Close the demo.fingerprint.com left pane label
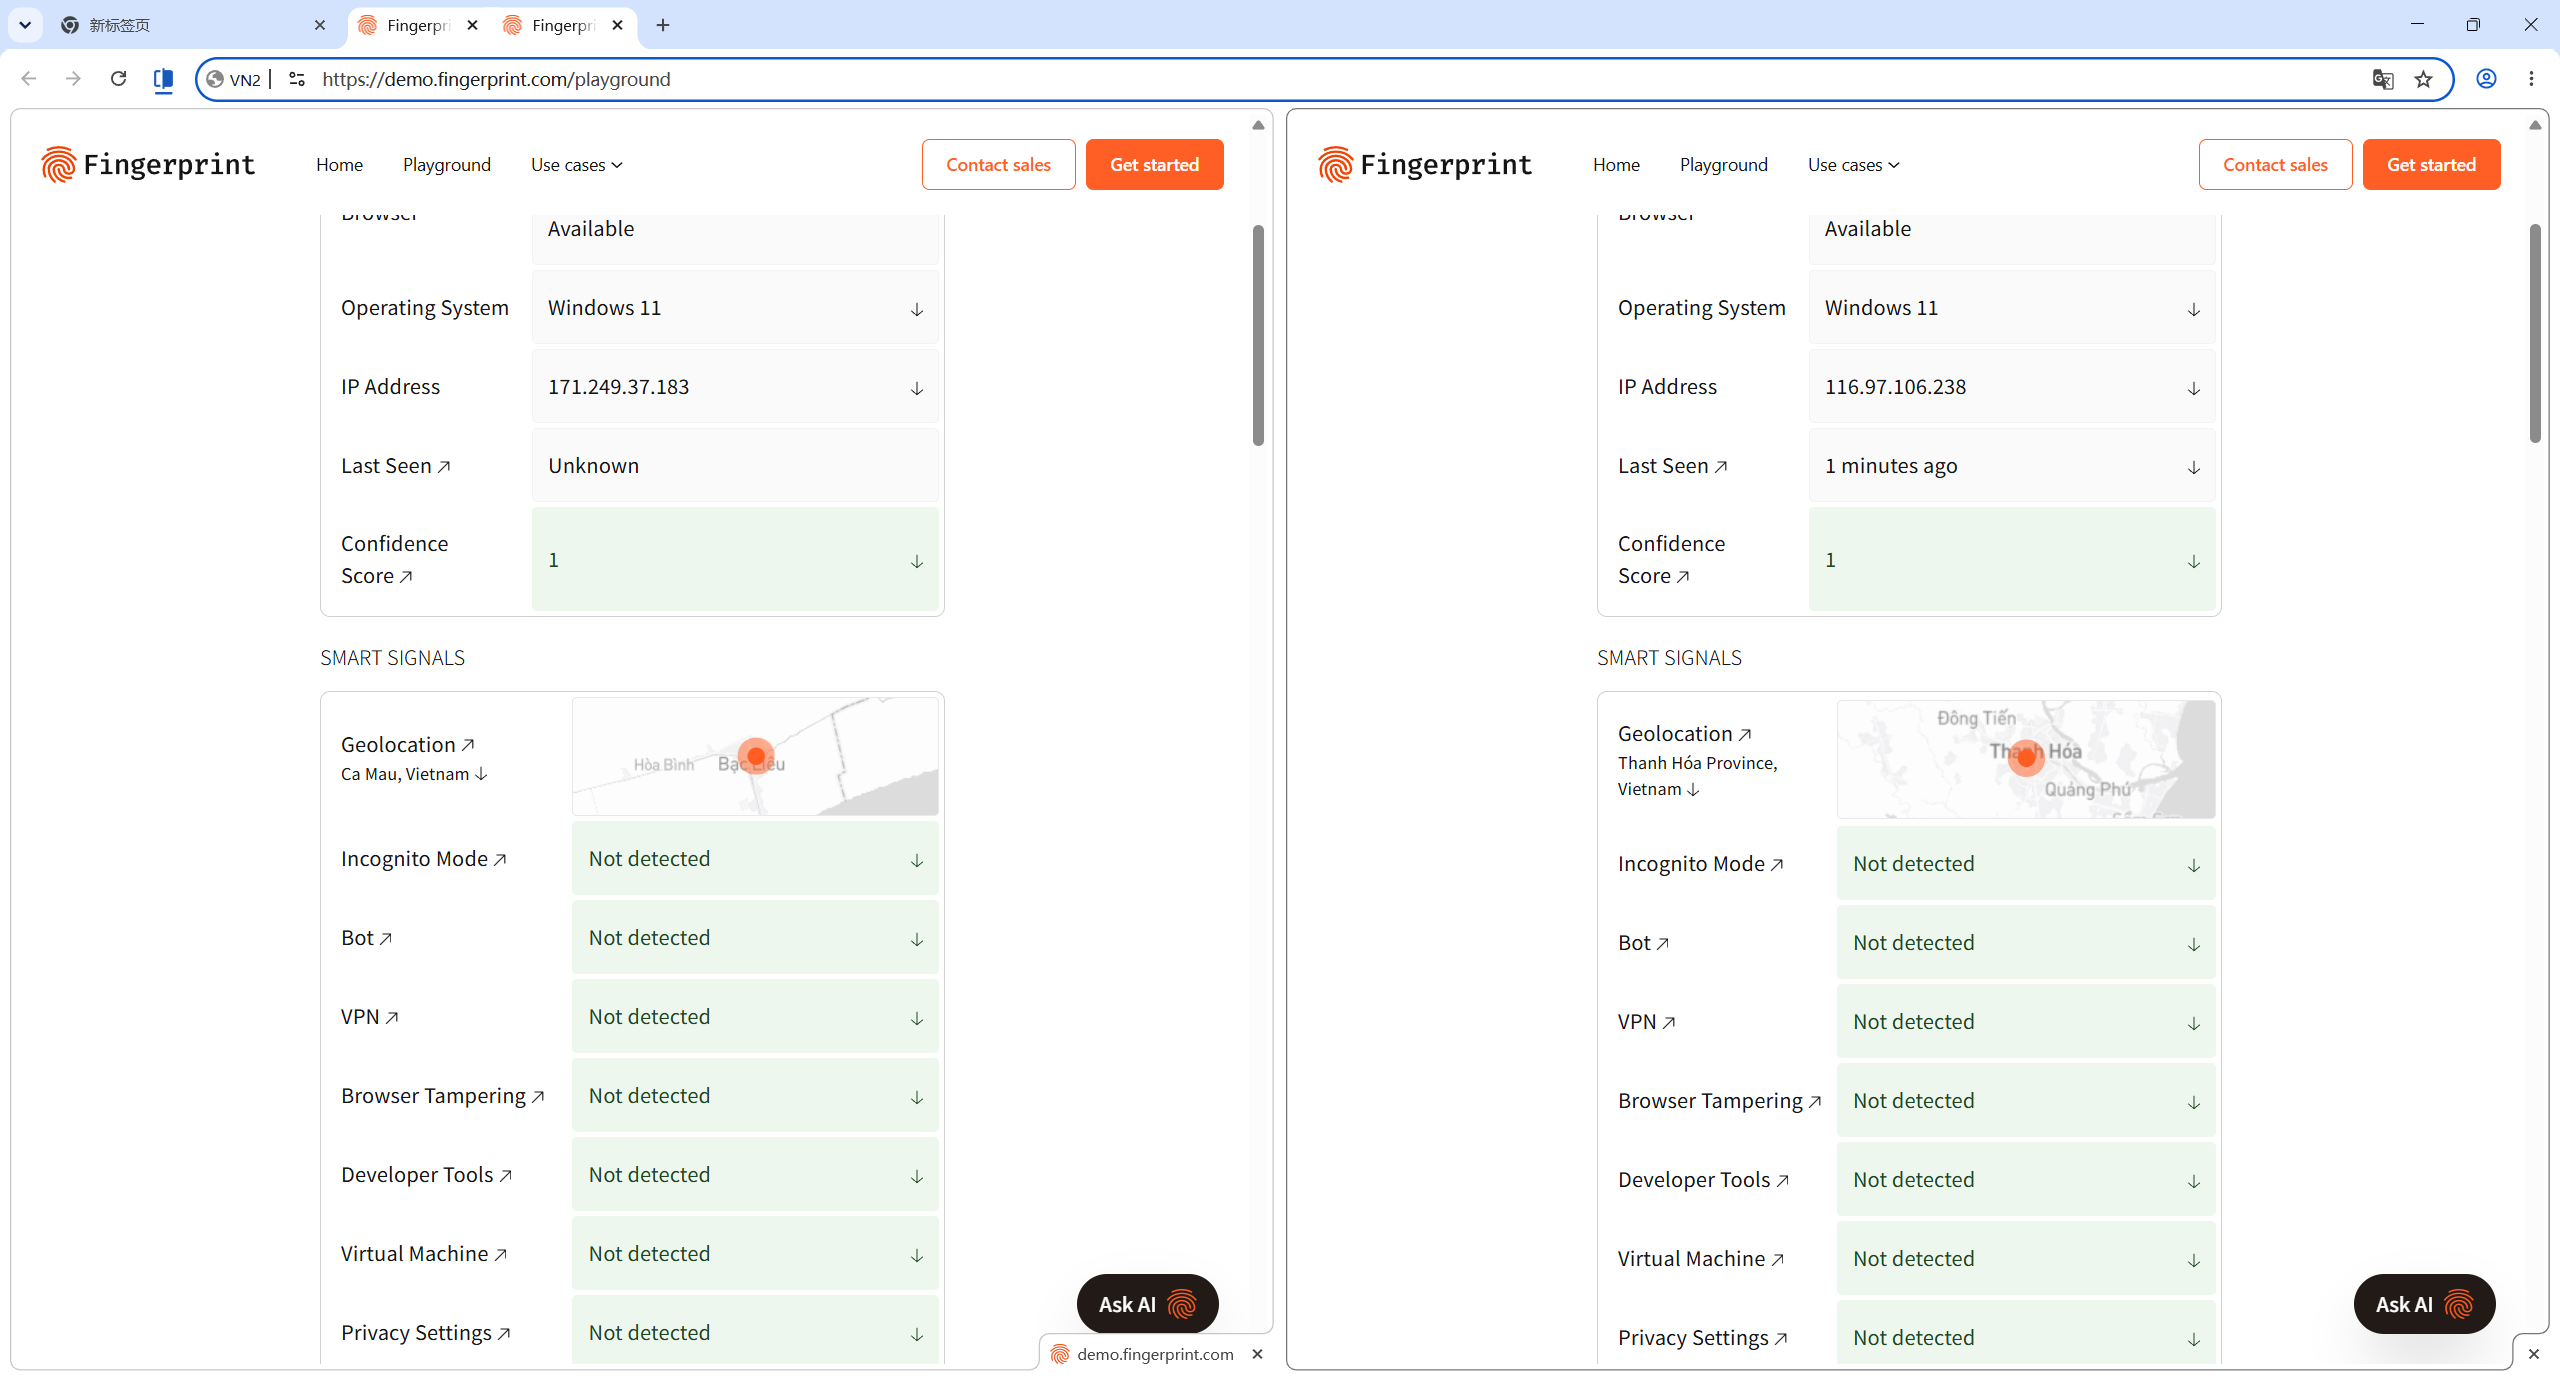This screenshot has width=2560, height=1380. tap(1258, 1354)
